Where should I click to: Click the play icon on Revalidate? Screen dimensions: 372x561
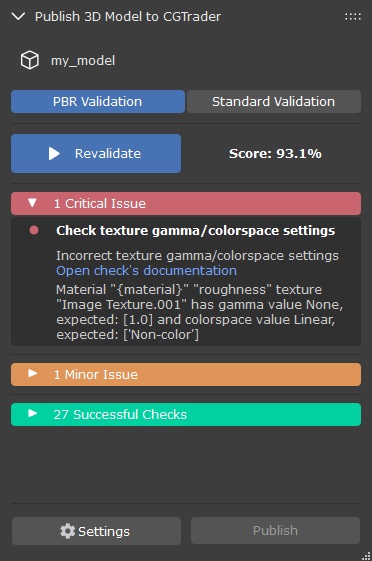click(x=54, y=153)
